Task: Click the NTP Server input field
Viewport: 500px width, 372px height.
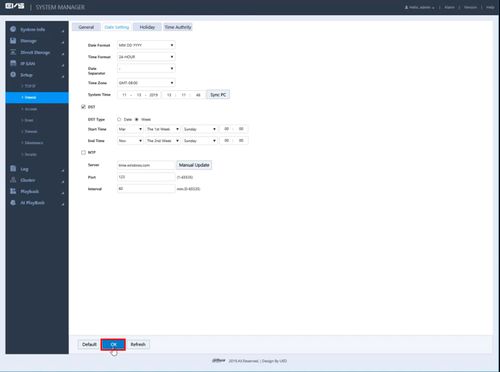Action: [x=146, y=165]
